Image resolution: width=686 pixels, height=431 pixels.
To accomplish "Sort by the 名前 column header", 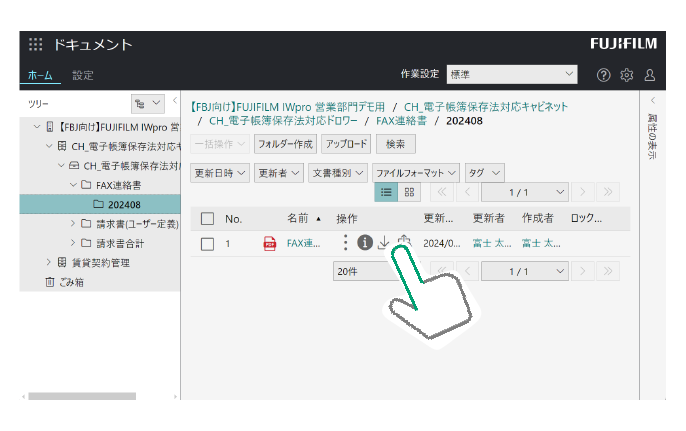I will pyautogui.click(x=298, y=218).
